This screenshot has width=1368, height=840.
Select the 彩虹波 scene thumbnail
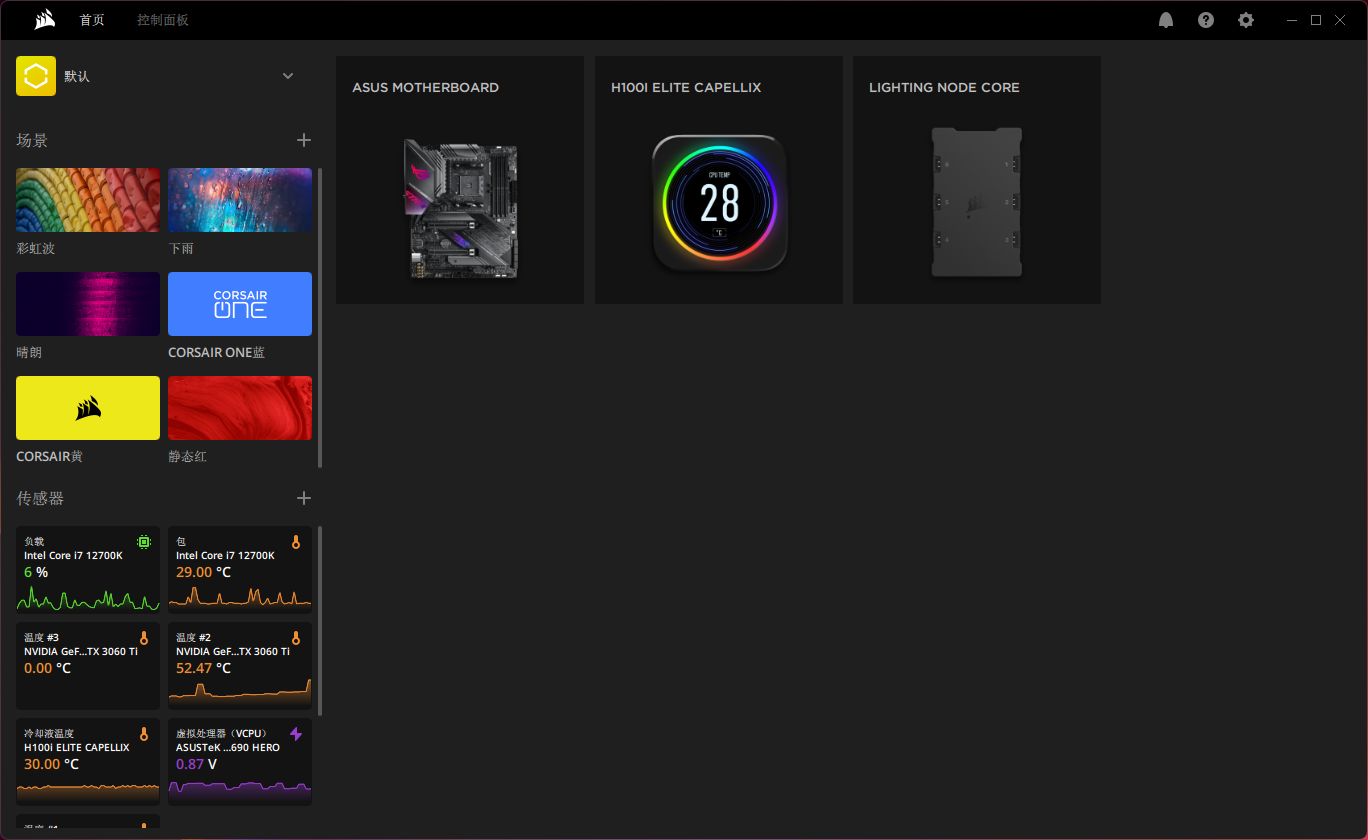click(x=88, y=200)
